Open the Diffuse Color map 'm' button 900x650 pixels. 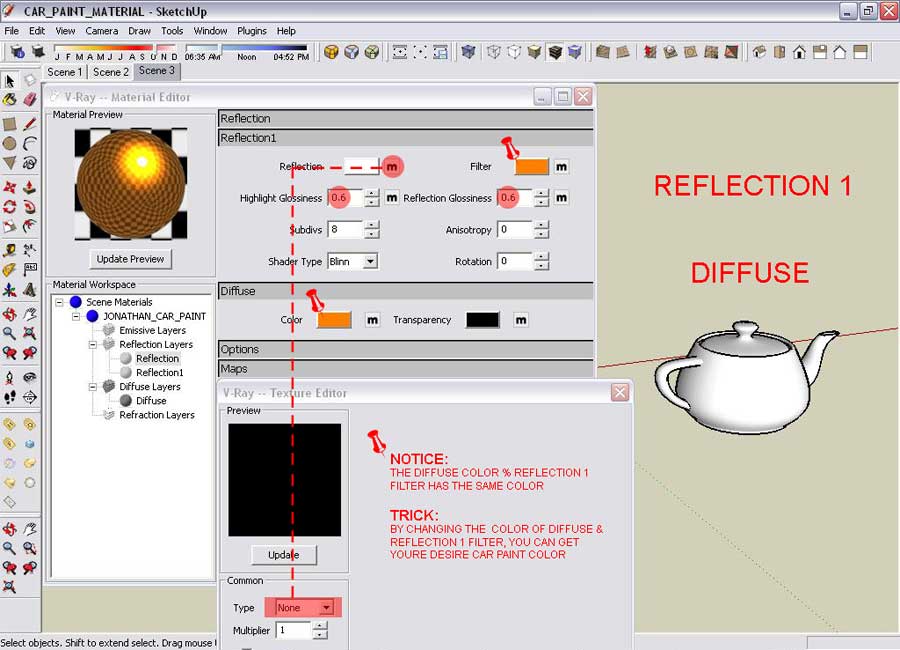pyautogui.click(x=373, y=320)
